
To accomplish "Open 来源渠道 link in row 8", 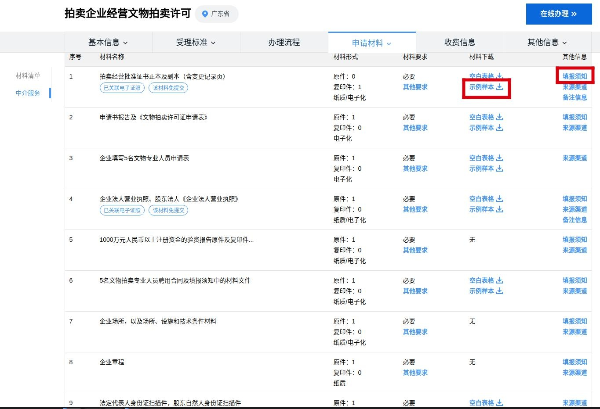I will (575, 373).
